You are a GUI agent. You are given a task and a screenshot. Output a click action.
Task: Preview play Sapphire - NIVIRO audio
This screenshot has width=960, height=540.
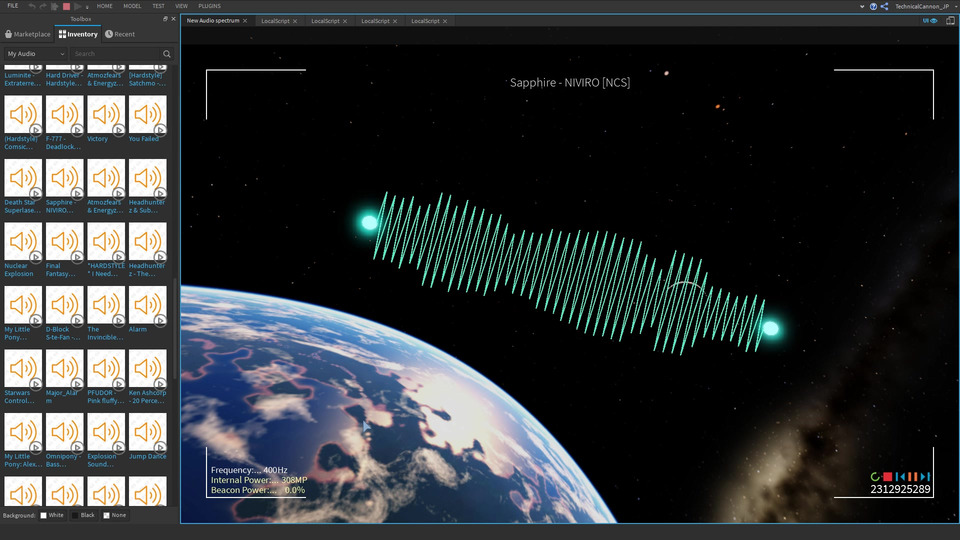pos(77,193)
